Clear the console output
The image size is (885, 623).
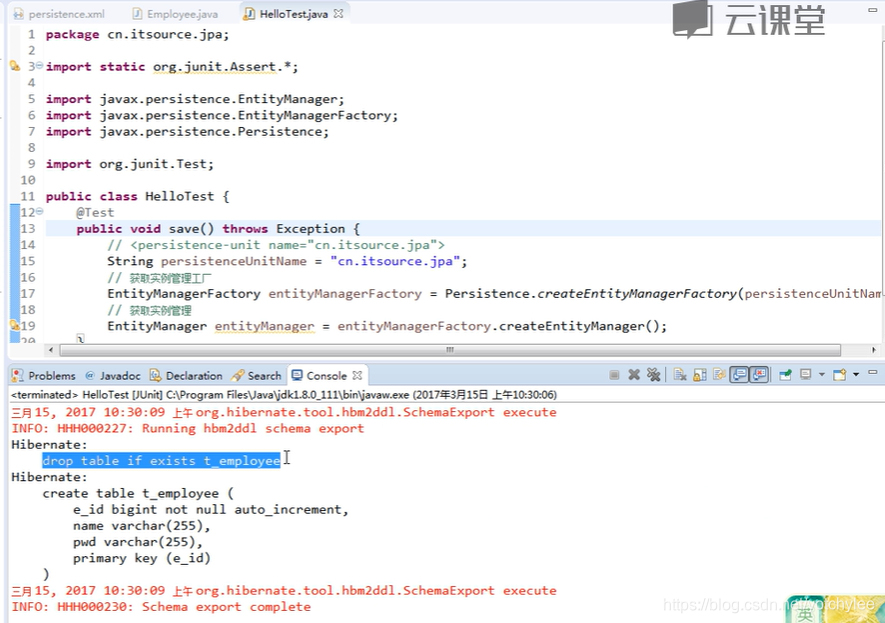(680, 375)
